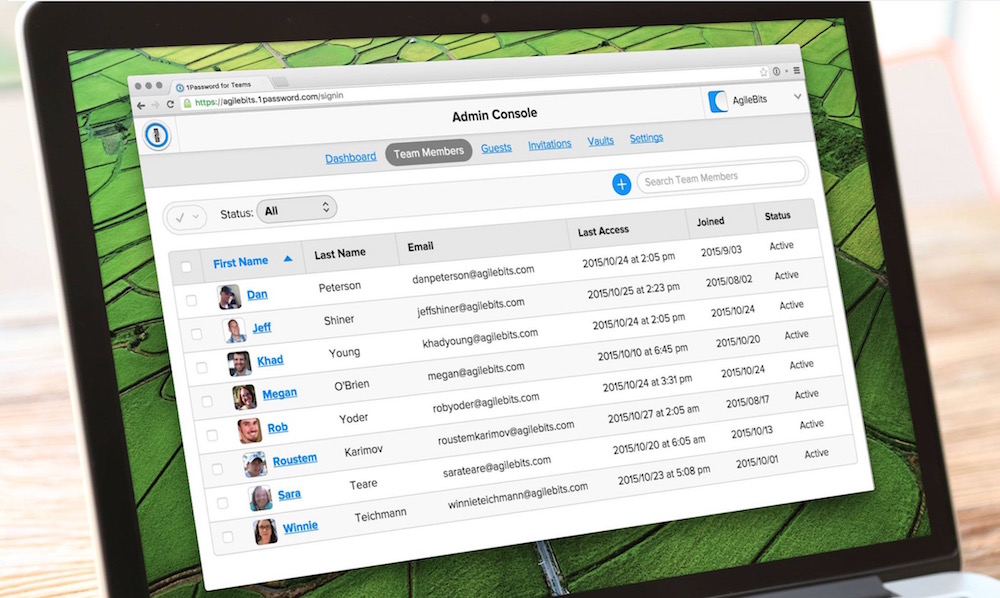Sort by the First Name column header
The height and width of the screenshot is (598, 1000).
tap(240, 262)
